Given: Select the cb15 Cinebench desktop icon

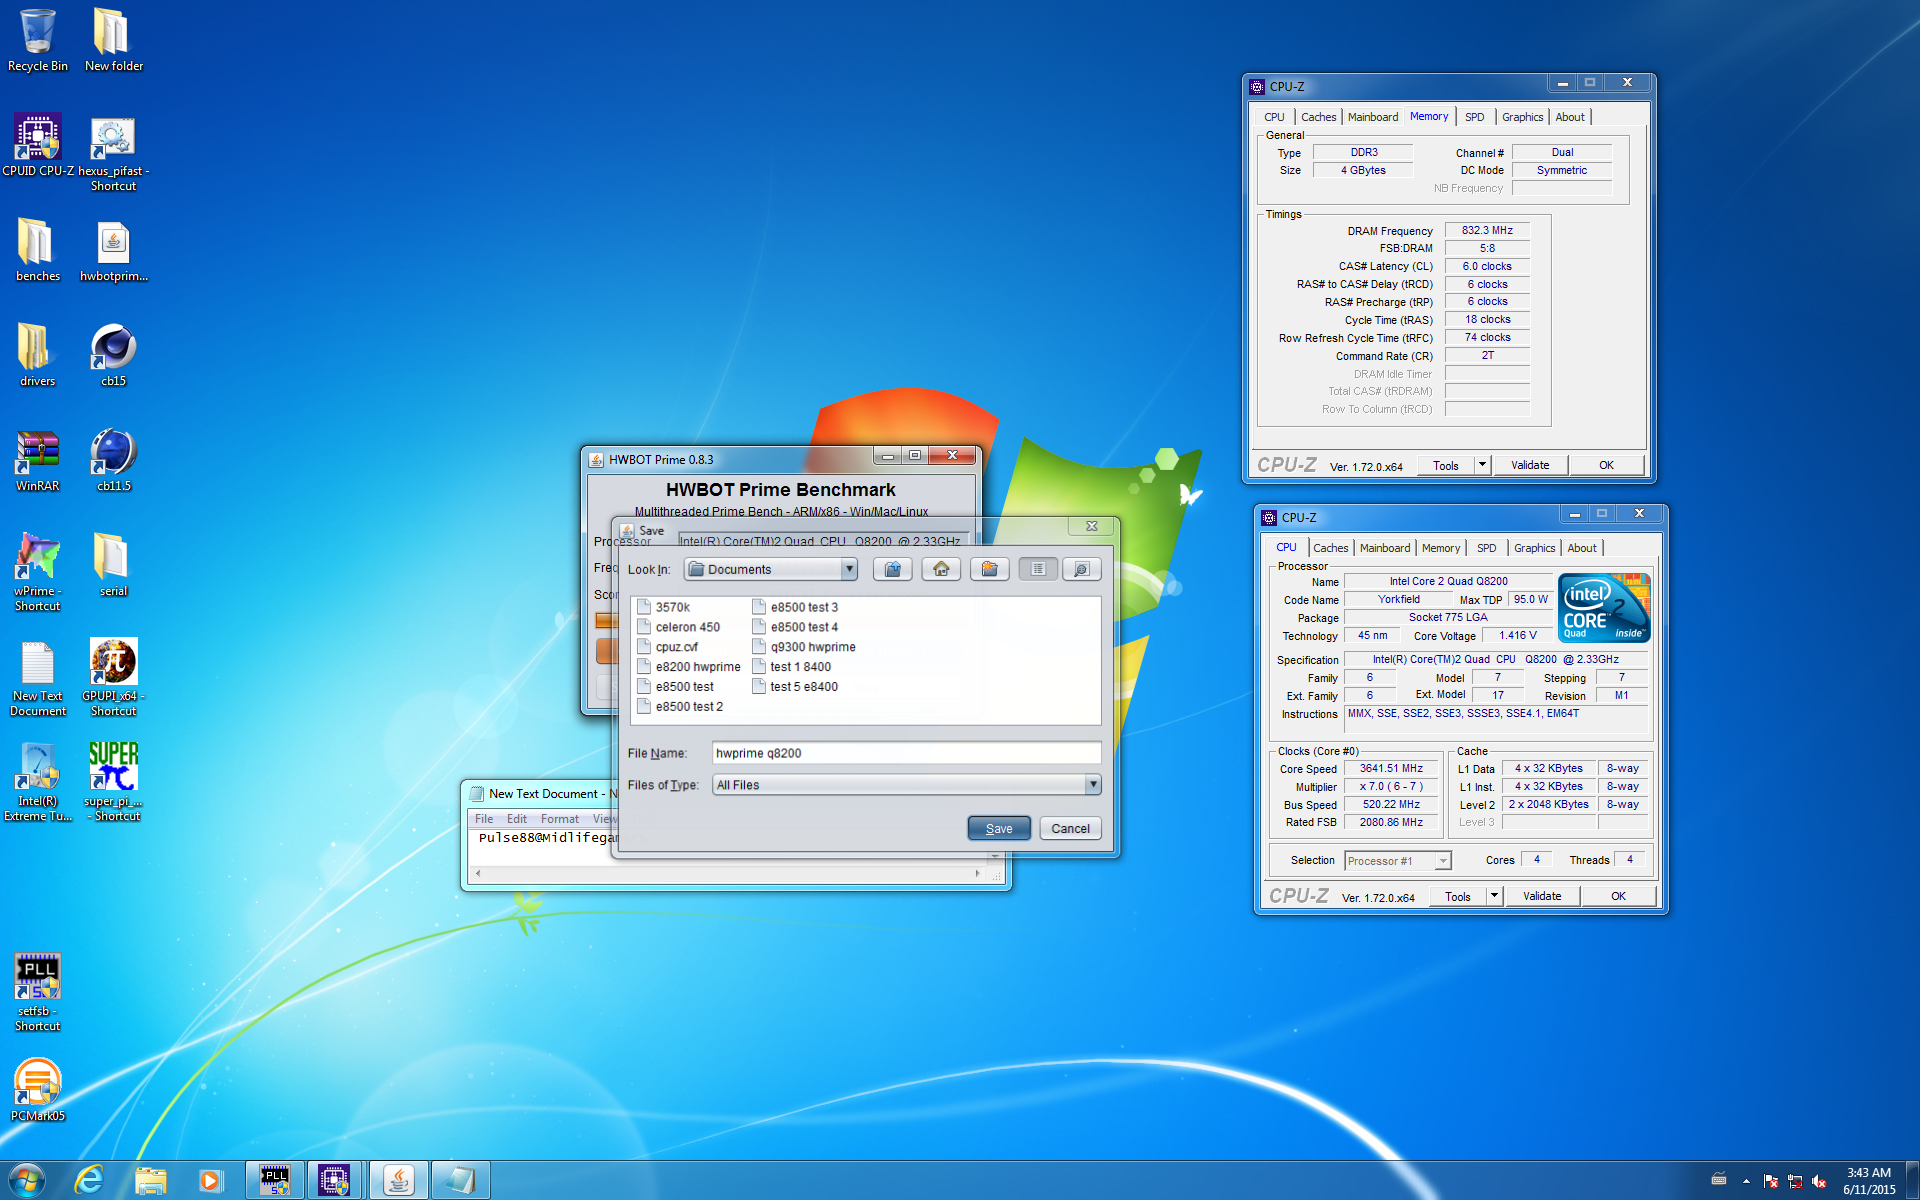Looking at the screenshot, I should 113,355.
